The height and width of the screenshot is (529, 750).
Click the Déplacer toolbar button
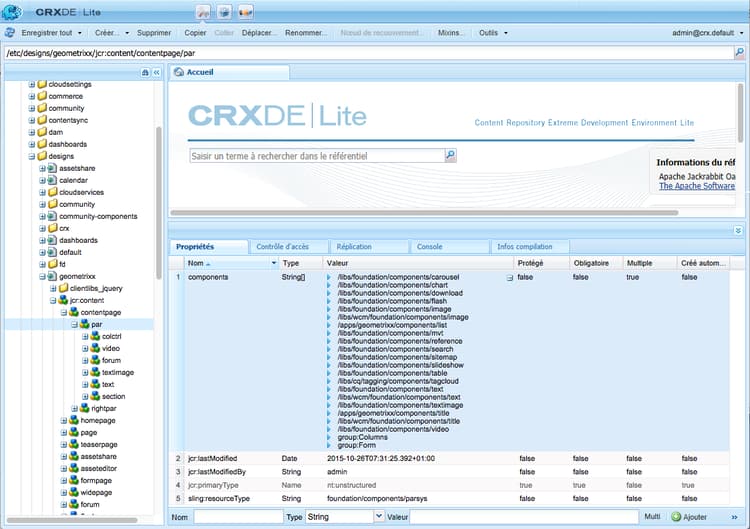(259, 33)
